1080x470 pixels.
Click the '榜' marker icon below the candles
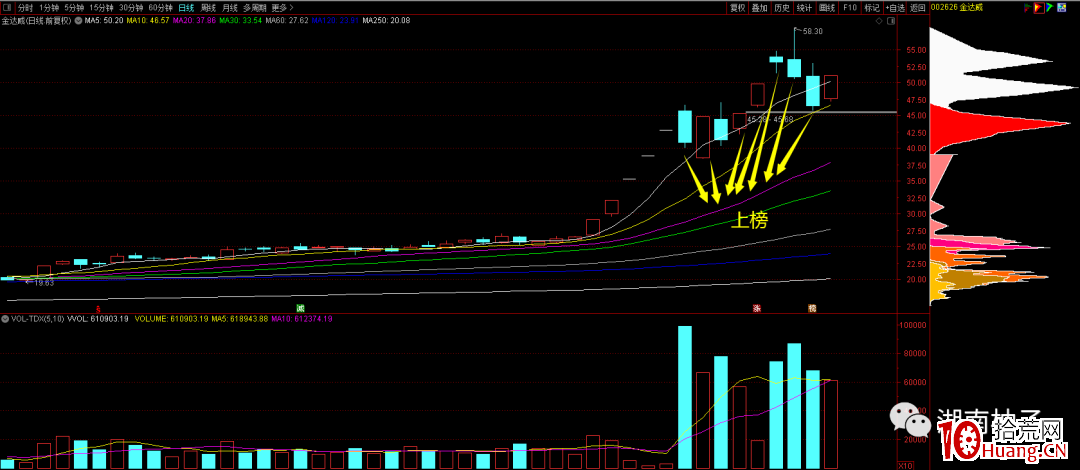click(x=812, y=308)
